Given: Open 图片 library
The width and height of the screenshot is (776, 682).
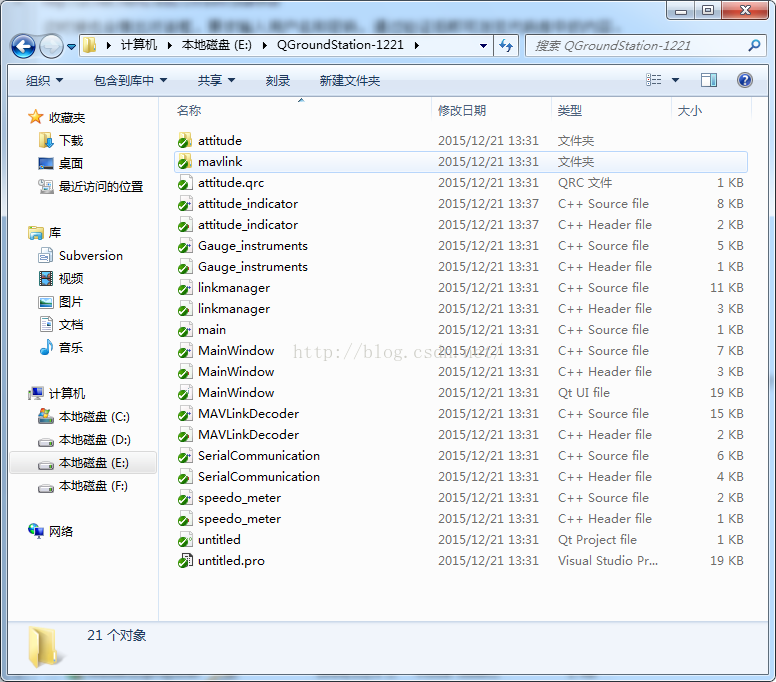Looking at the screenshot, I should pos(71,301).
